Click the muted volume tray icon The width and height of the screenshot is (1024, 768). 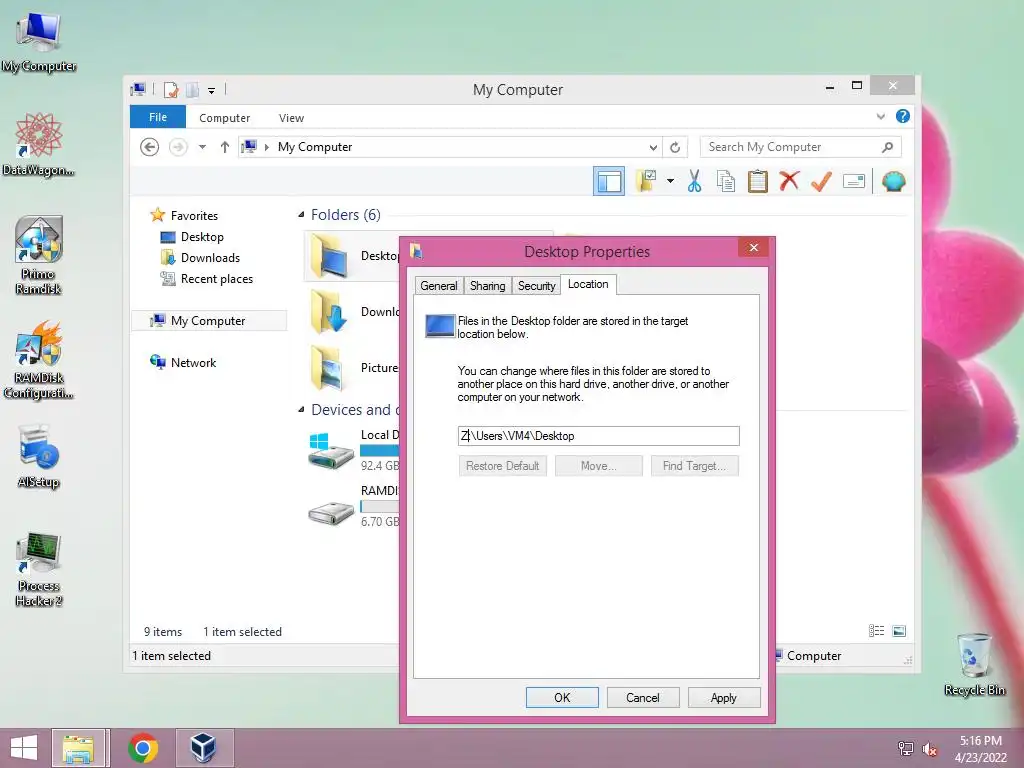930,749
